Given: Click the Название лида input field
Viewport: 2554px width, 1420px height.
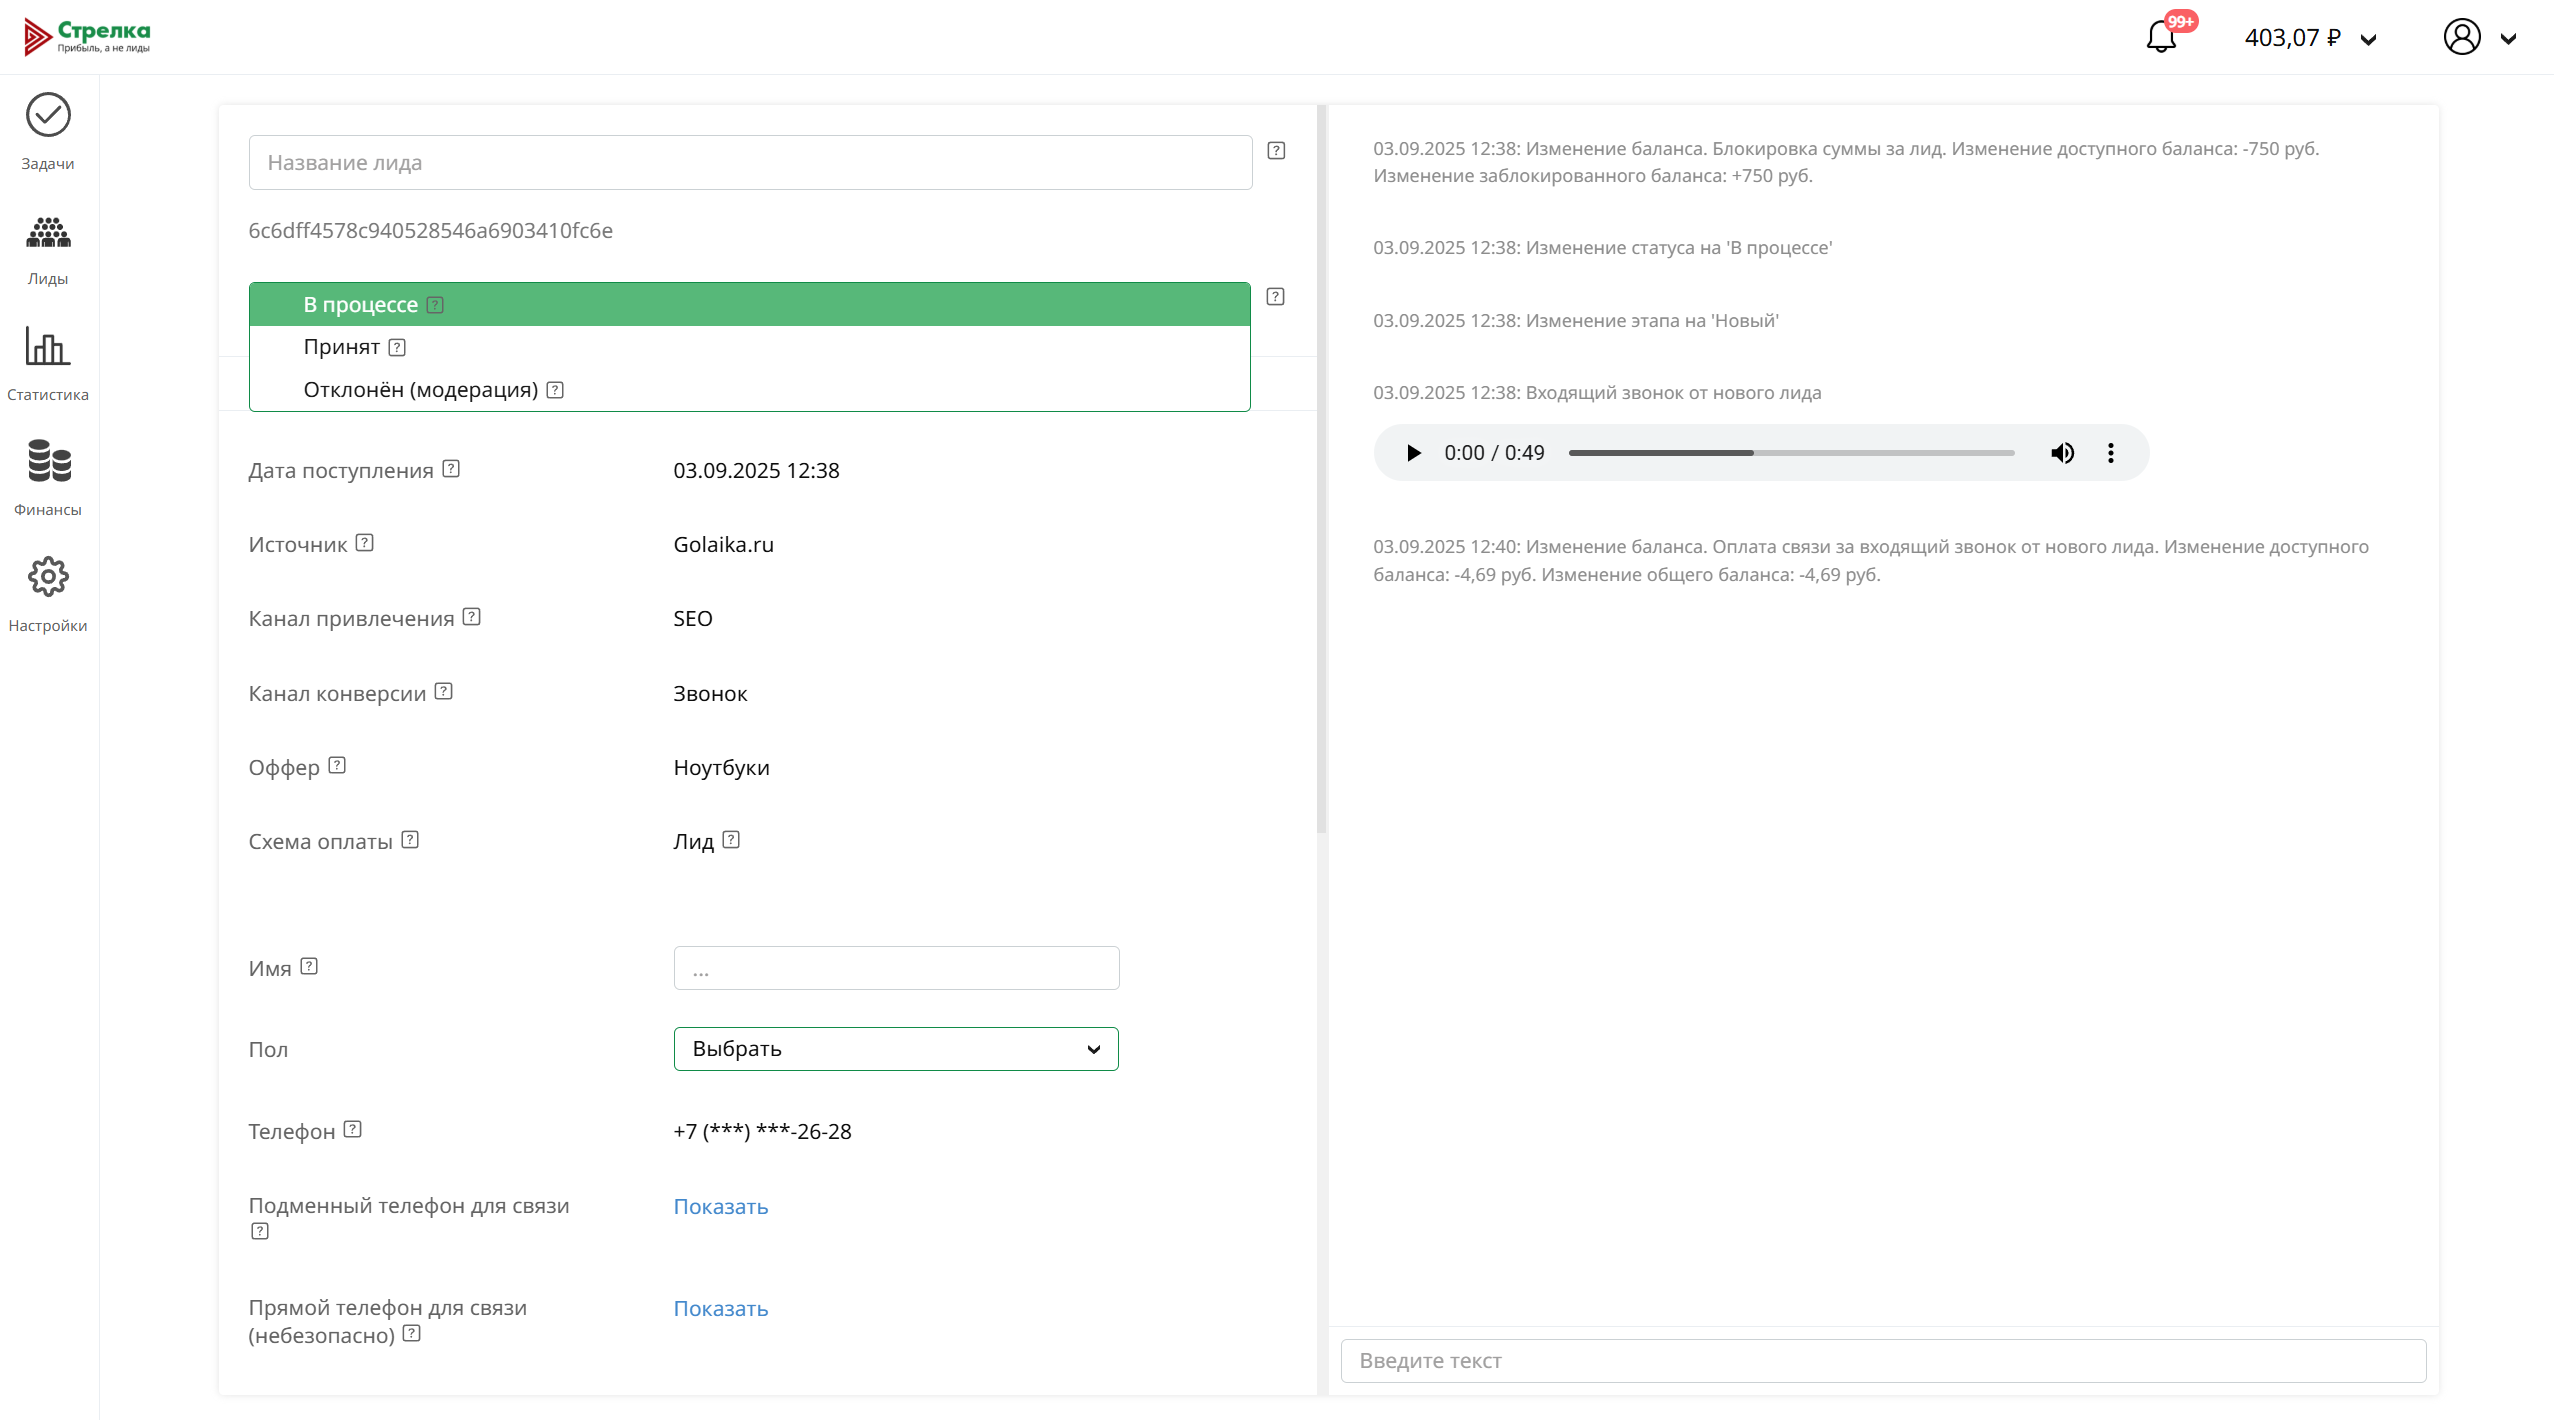Looking at the screenshot, I should click(x=750, y=163).
